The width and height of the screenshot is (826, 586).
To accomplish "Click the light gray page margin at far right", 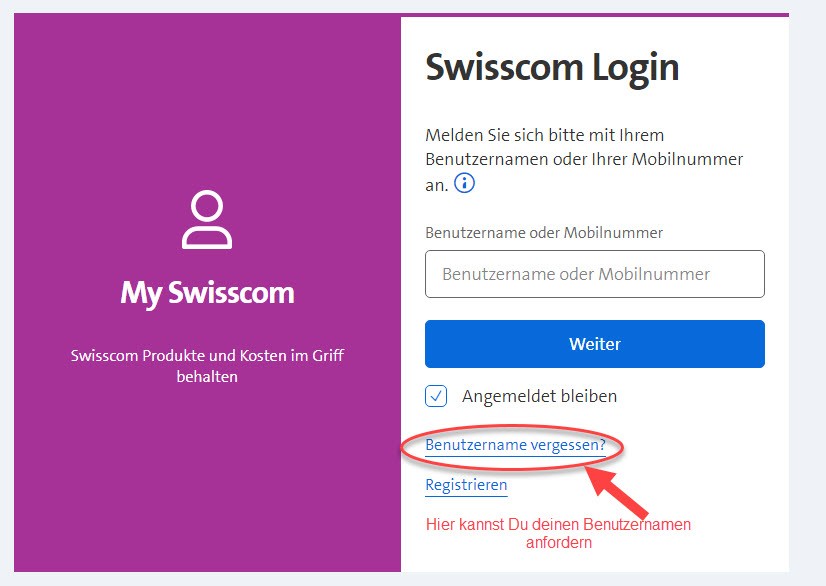I will click(808, 300).
